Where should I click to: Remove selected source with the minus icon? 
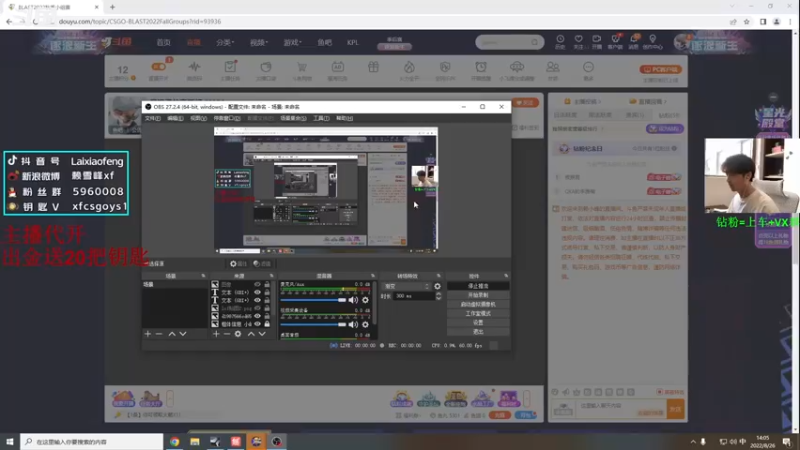(x=227, y=334)
